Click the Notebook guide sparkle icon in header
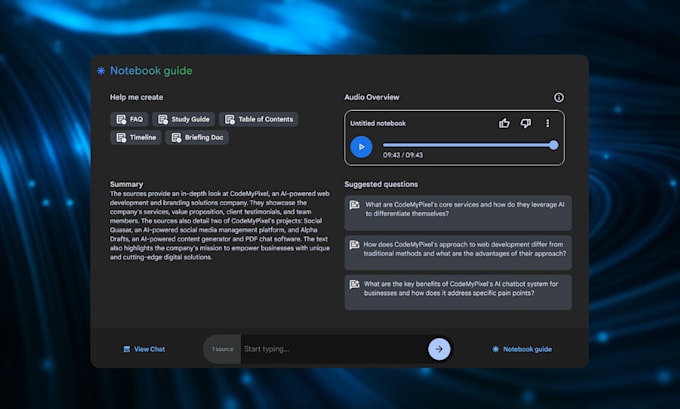Viewport: 680px width, 409px height. click(x=101, y=71)
